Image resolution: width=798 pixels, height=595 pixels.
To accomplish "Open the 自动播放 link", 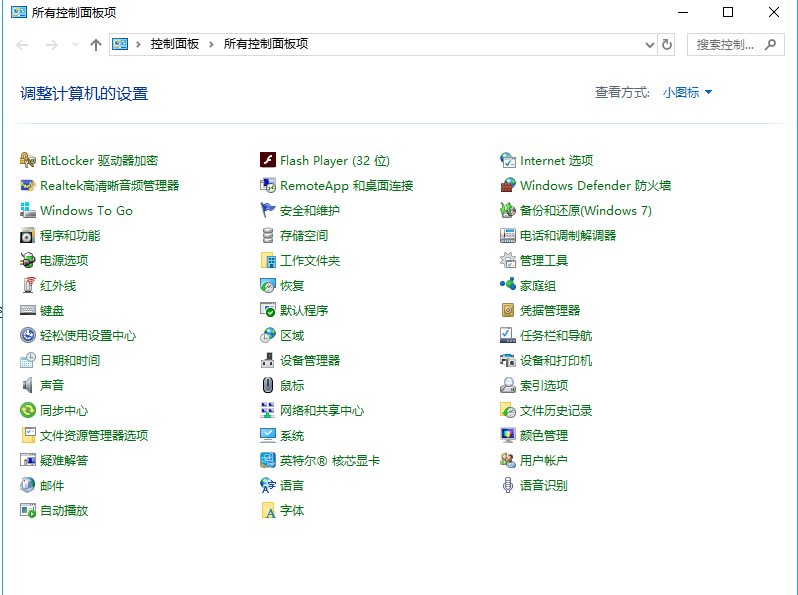I will point(64,509).
